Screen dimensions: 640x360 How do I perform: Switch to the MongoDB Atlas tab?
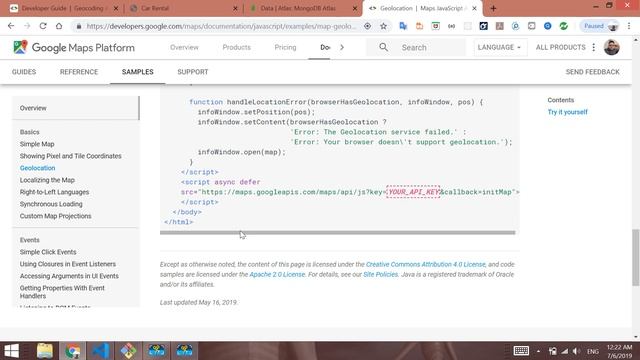(x=303, y=8)
